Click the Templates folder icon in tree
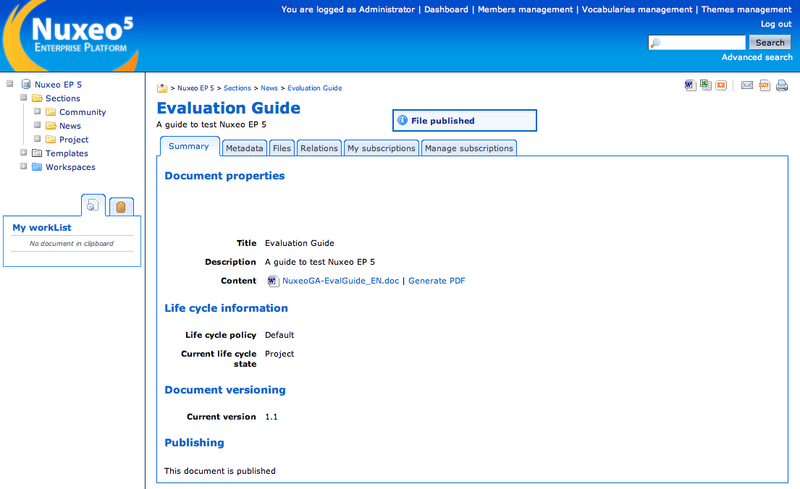Screen dimensions: 800x489 (37, 153)
